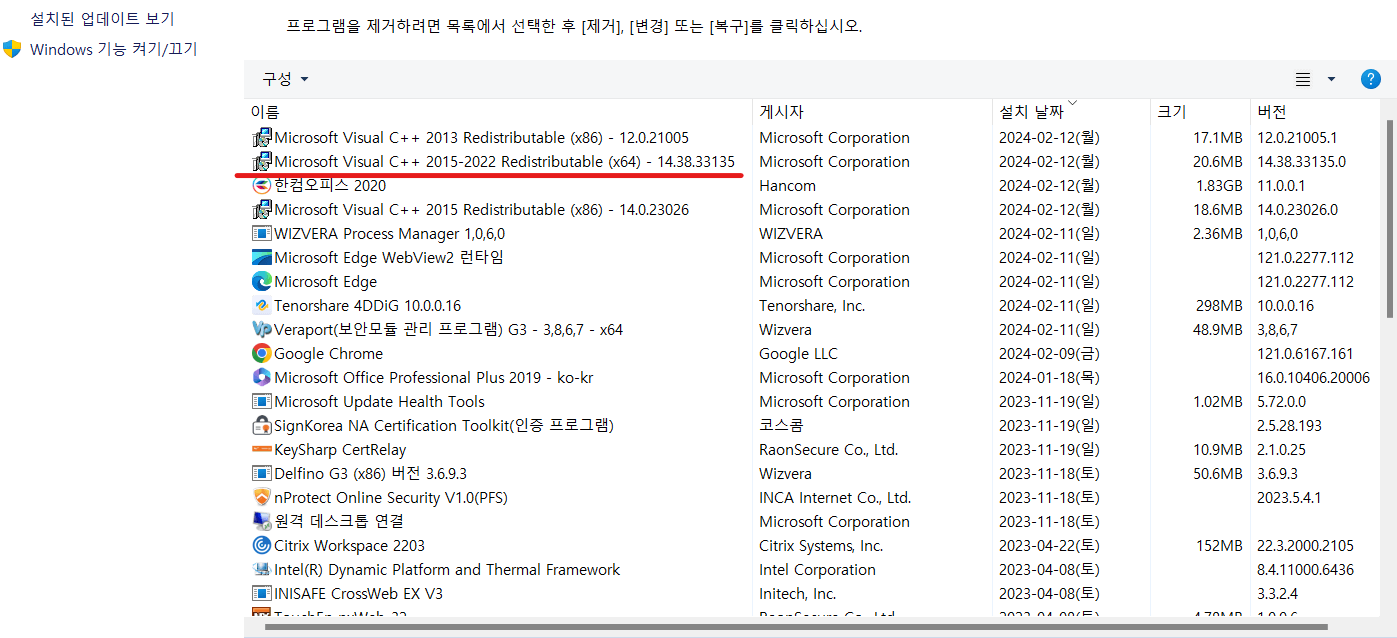Click the Microsoft Edge browser icon
1397x638 pixels.
coord(261,281)
